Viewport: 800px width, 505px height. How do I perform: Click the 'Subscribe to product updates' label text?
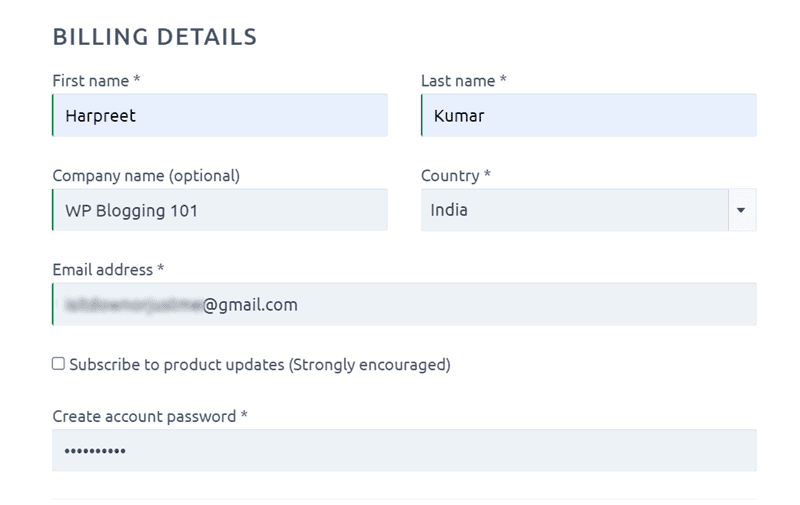[260, 365]
